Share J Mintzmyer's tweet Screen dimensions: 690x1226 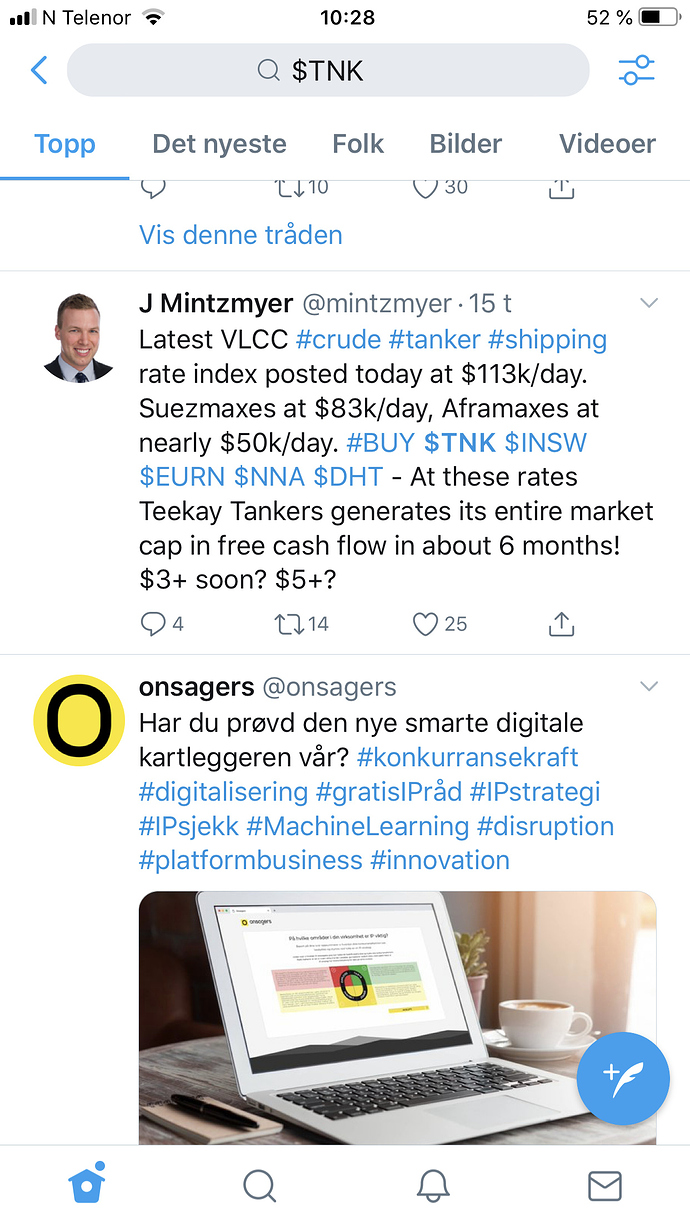pyautogui.click(x=562, y=624)
